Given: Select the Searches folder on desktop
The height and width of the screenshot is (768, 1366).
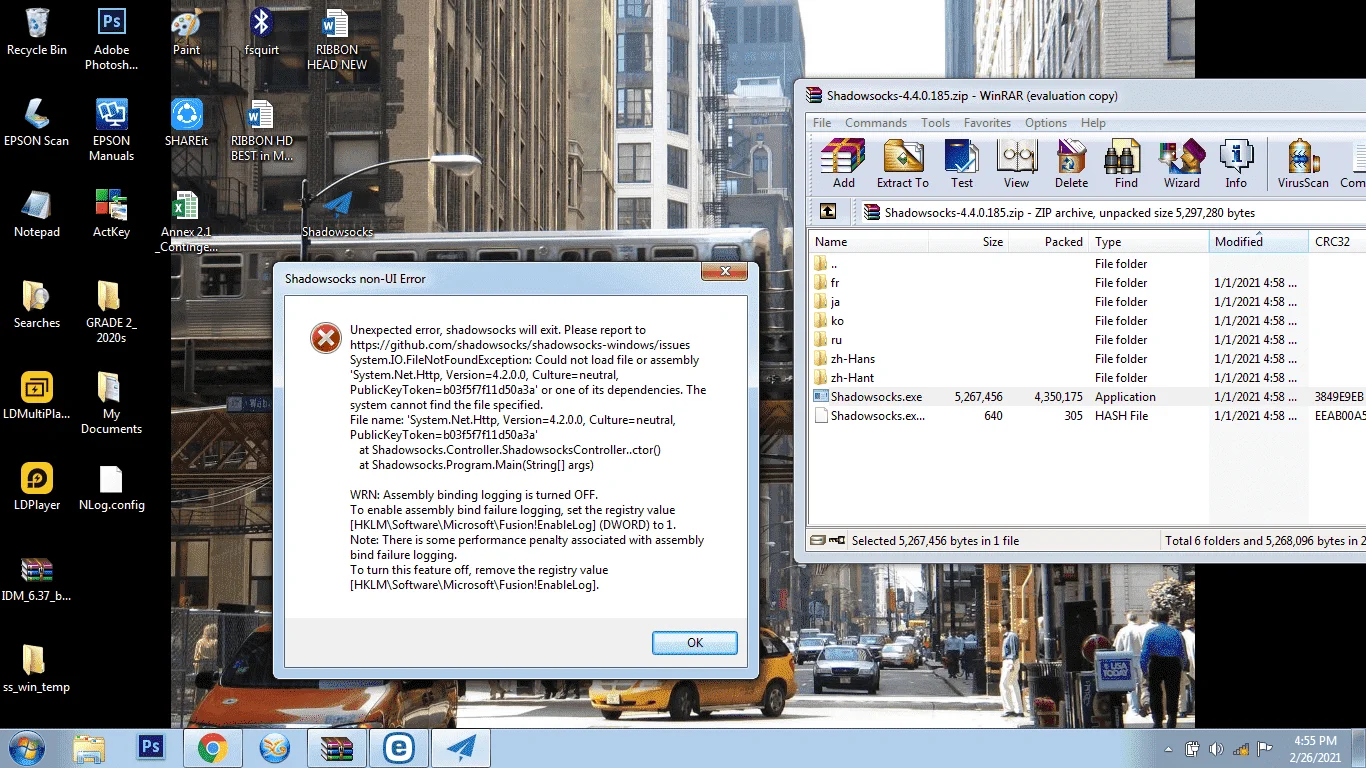Looking at the screenshot, I should 37,305.
